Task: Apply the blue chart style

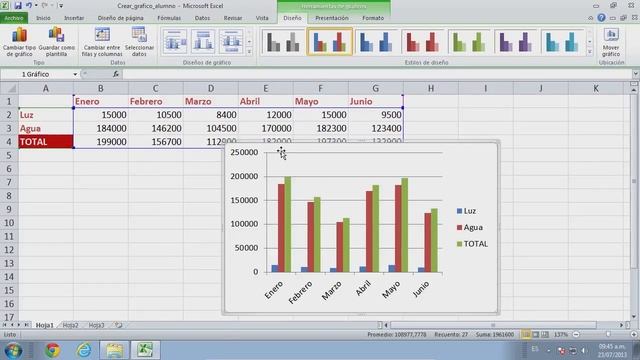Action: [x=376, y=42]
